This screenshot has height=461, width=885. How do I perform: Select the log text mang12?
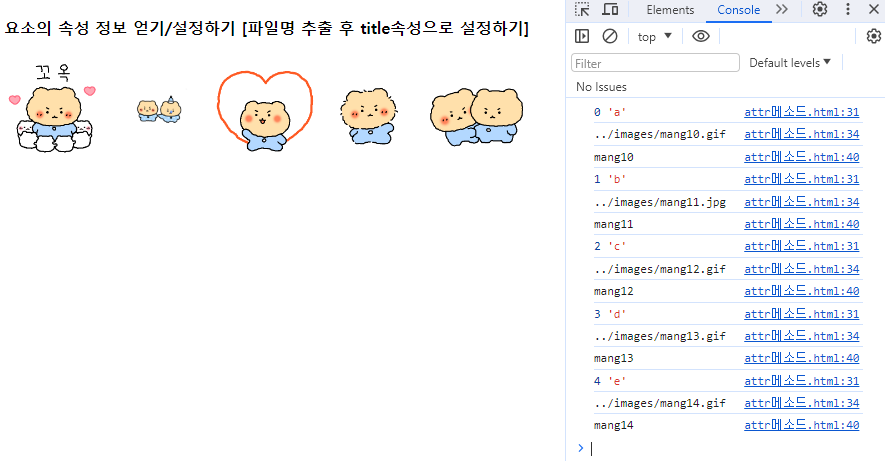click(x=614, y=291)
